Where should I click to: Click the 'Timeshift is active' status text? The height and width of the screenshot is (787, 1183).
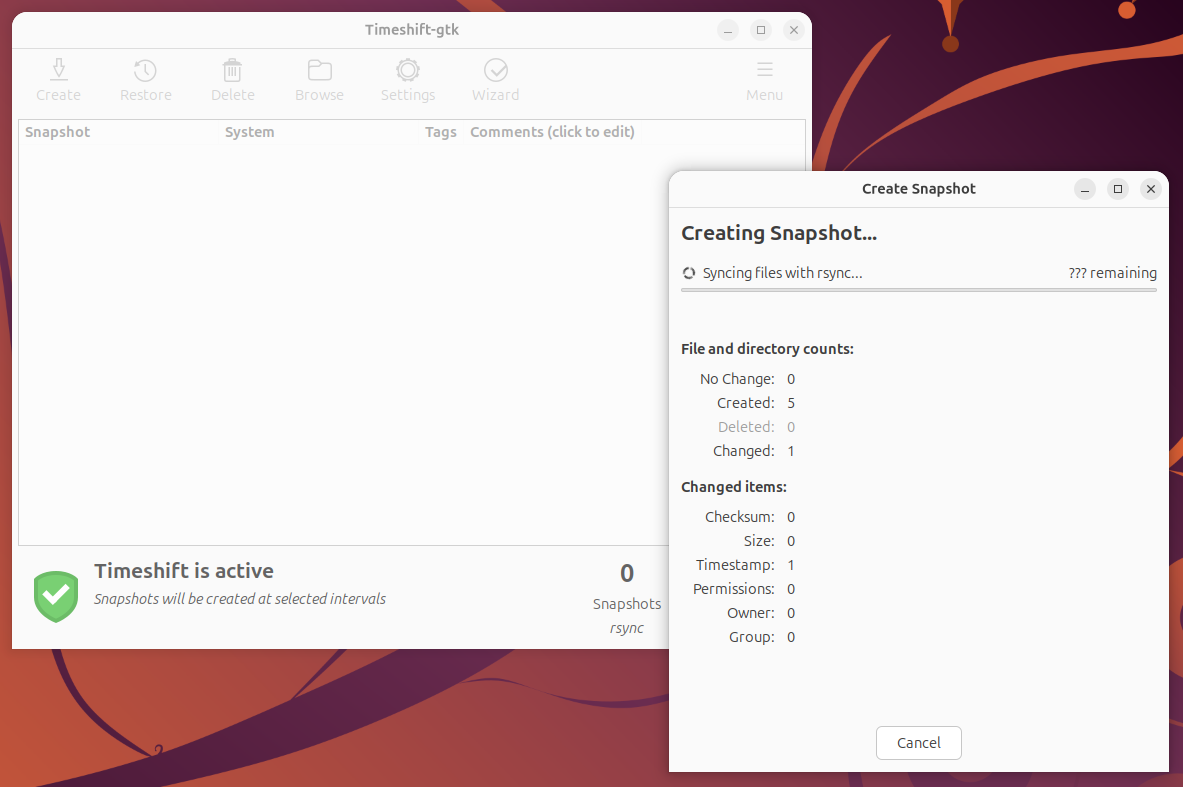click(x=183, y=571)
